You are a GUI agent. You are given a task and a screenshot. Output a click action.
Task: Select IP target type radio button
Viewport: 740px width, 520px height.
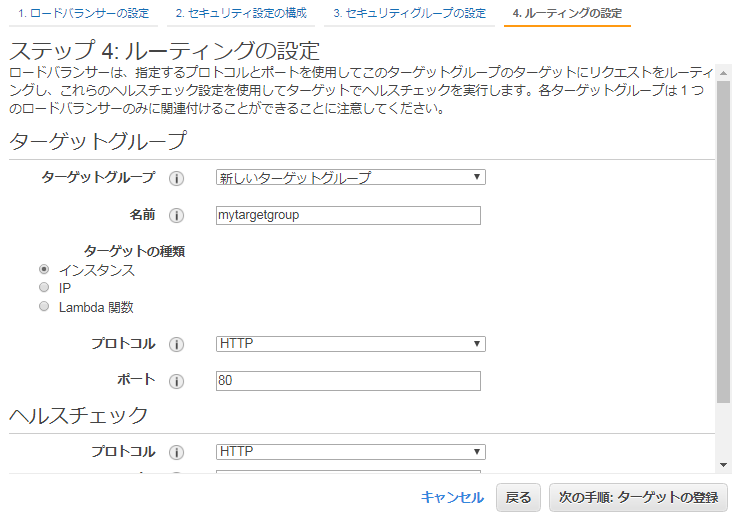(44, 288)
